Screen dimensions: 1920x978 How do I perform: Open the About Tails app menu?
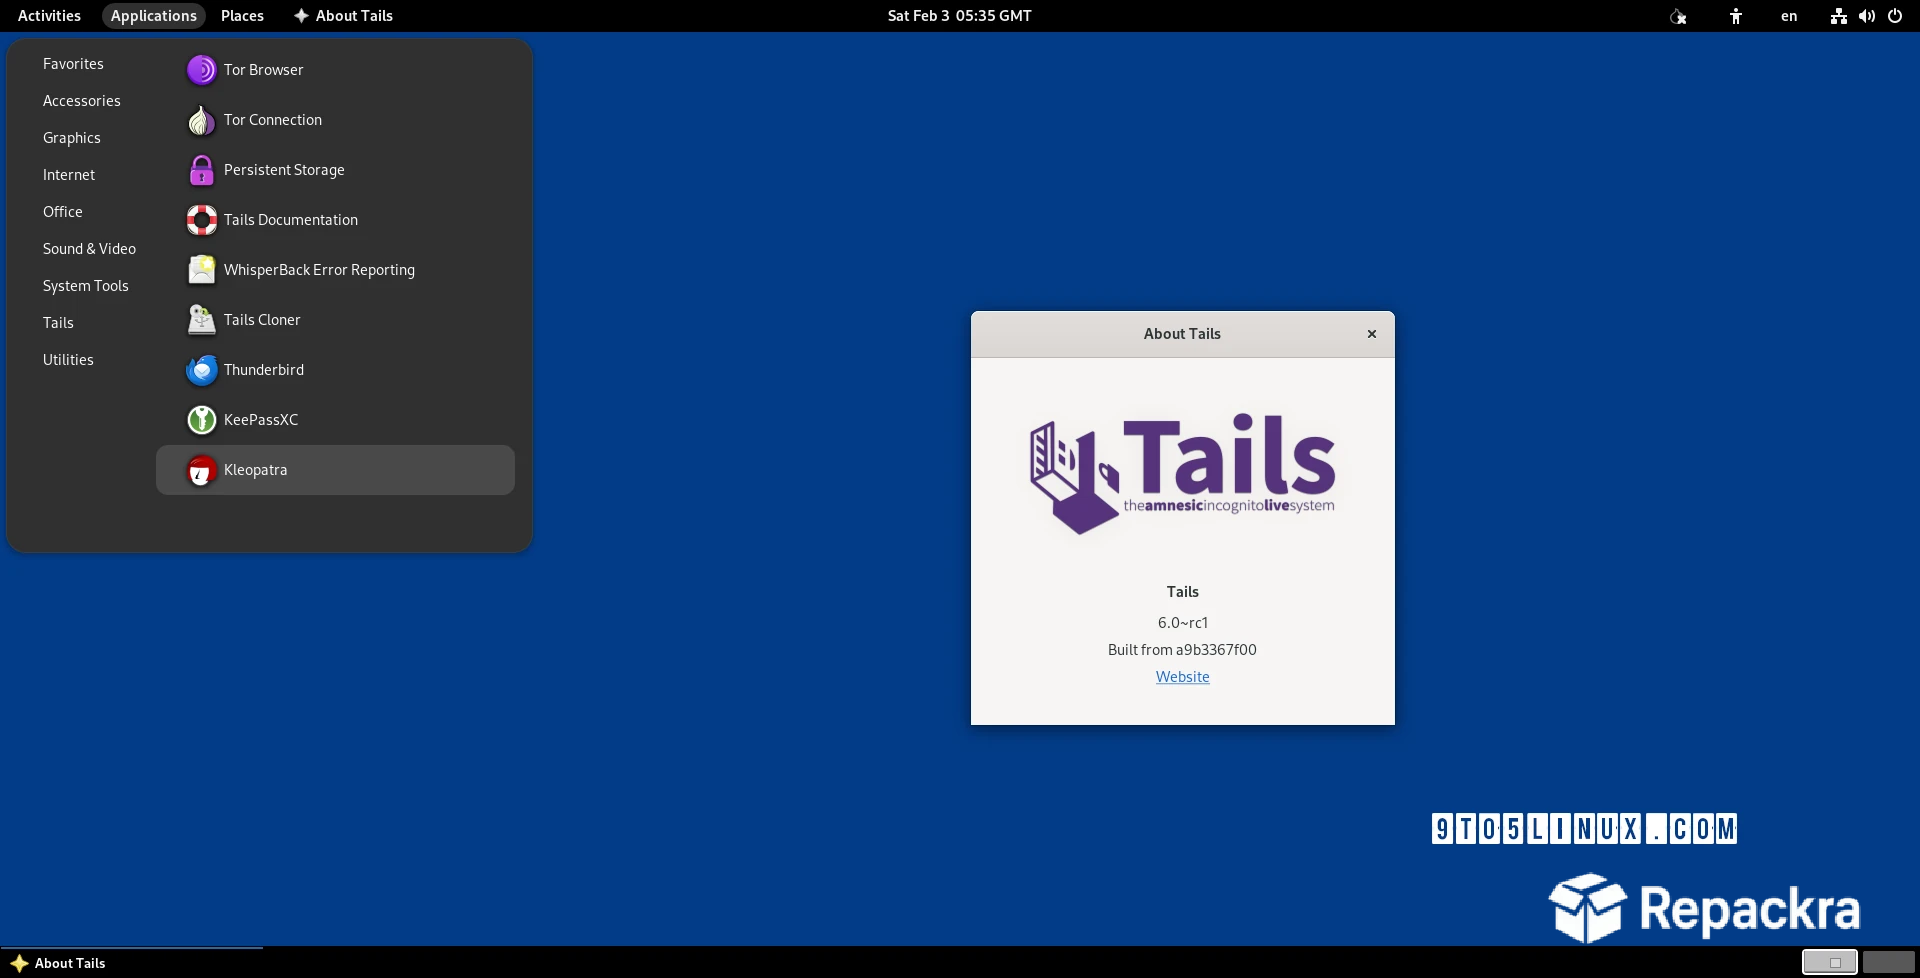click(343, 16)
